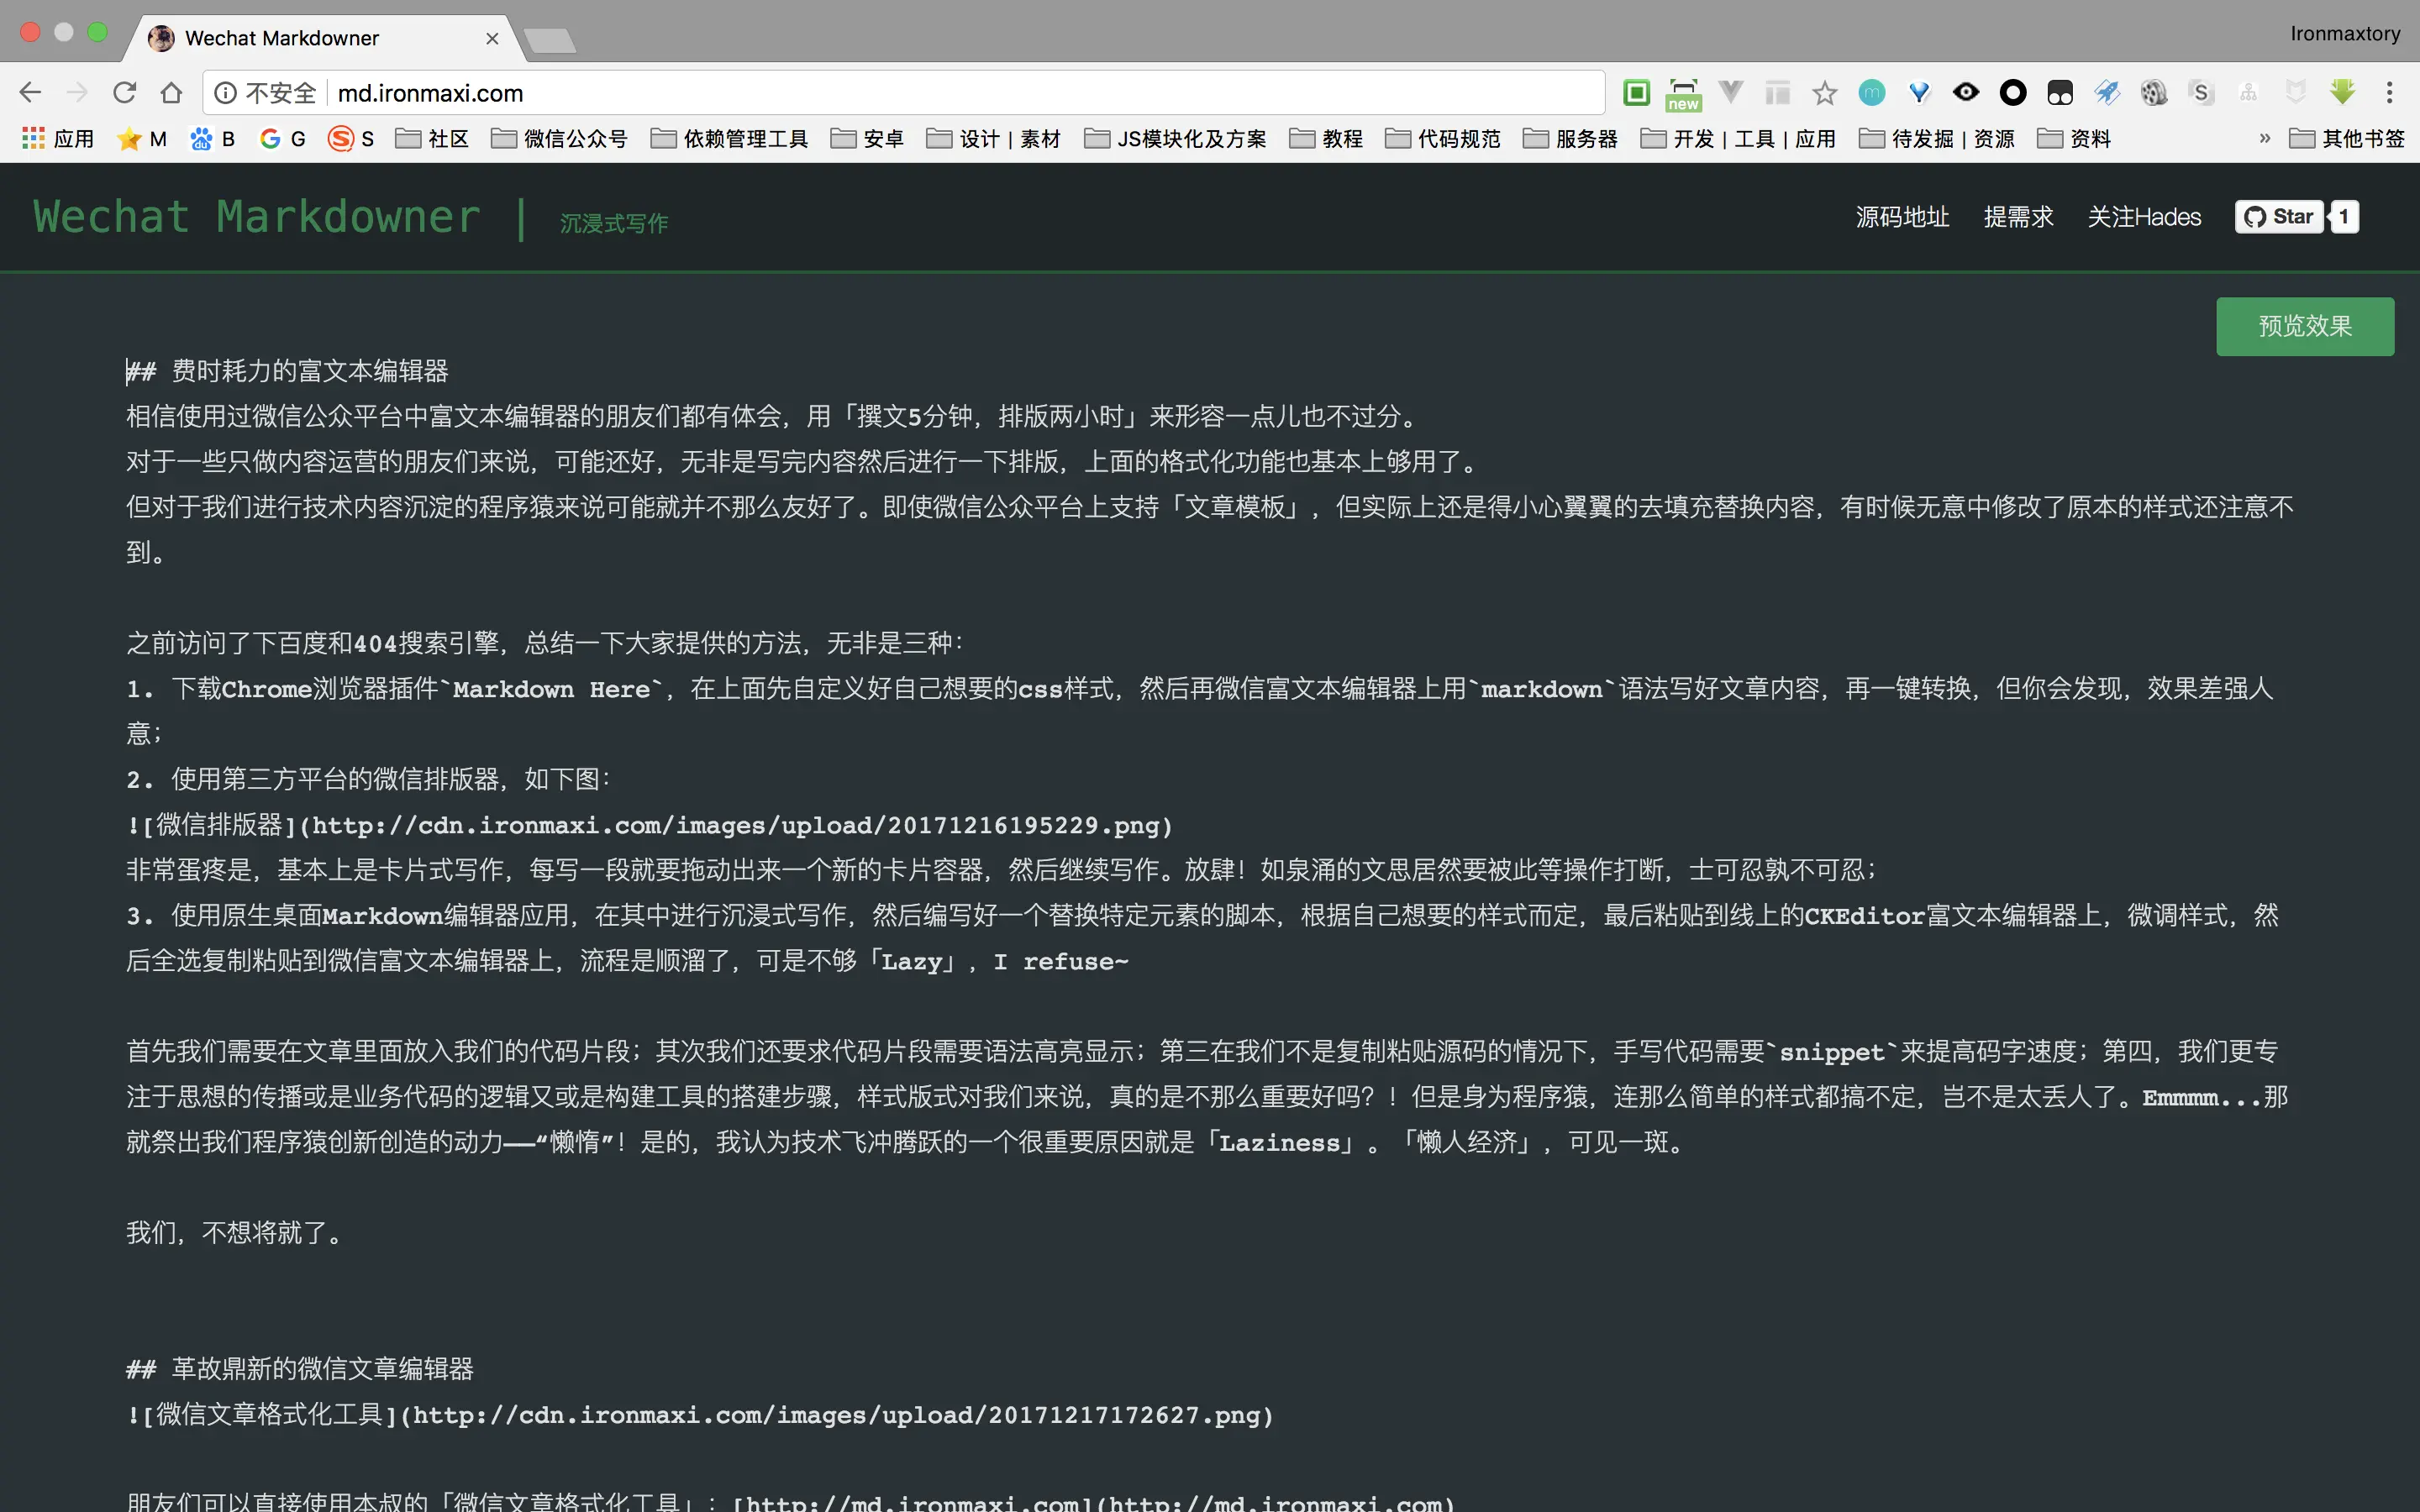Click the green download arrow extension icon
The width and height of the screenshot is (2420, 1512).
[x=2341, y=92]
